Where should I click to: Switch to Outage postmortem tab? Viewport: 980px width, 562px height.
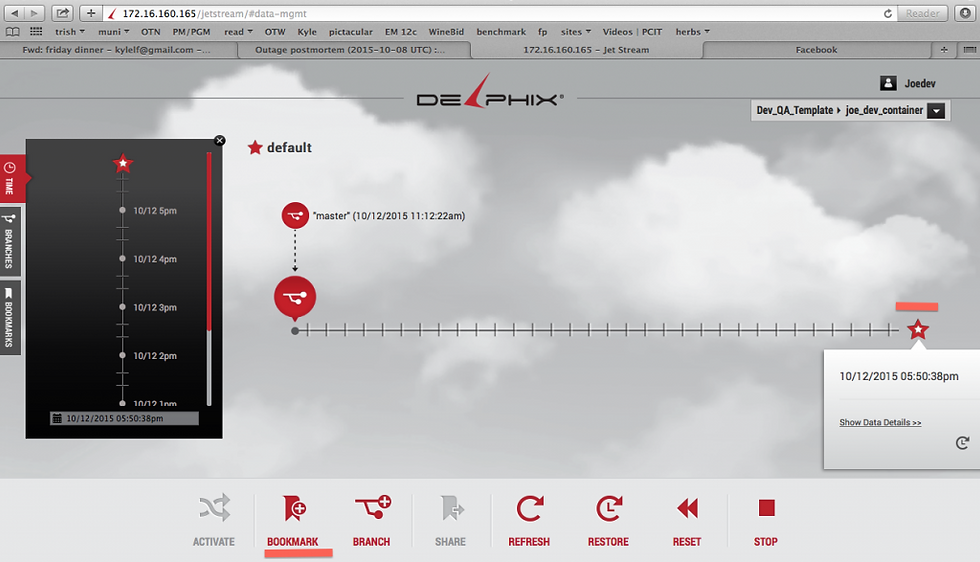[x=354, y=50]
